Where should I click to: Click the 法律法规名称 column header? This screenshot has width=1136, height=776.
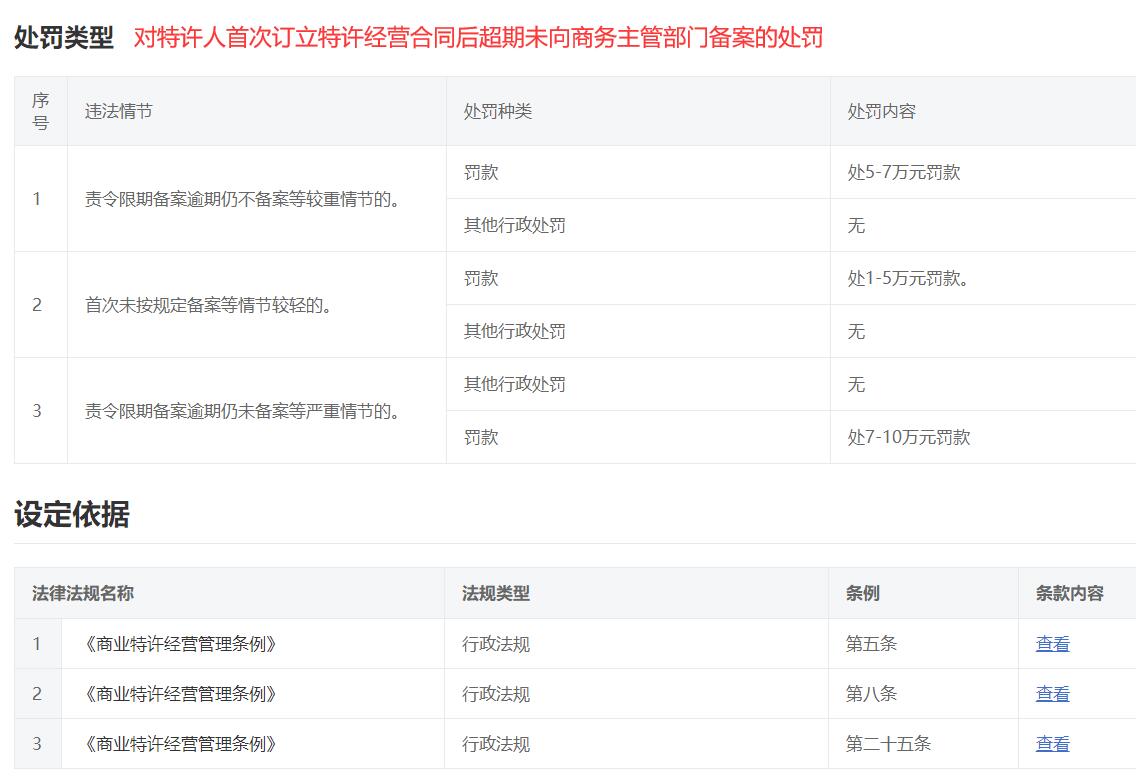point(83,593)
